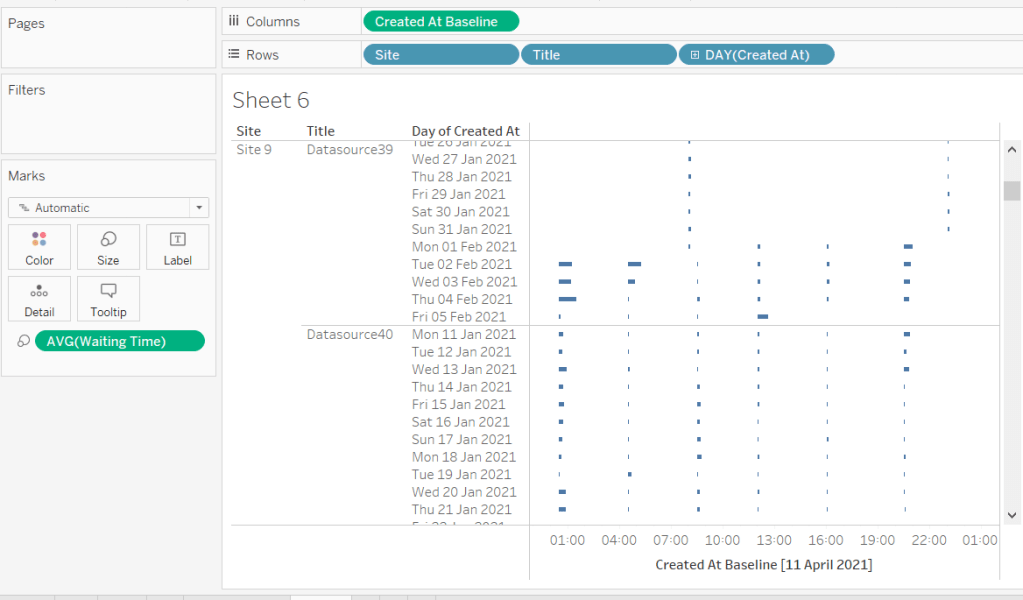
Task: Open the Size marks card
Action: click(x=108, y=247)
